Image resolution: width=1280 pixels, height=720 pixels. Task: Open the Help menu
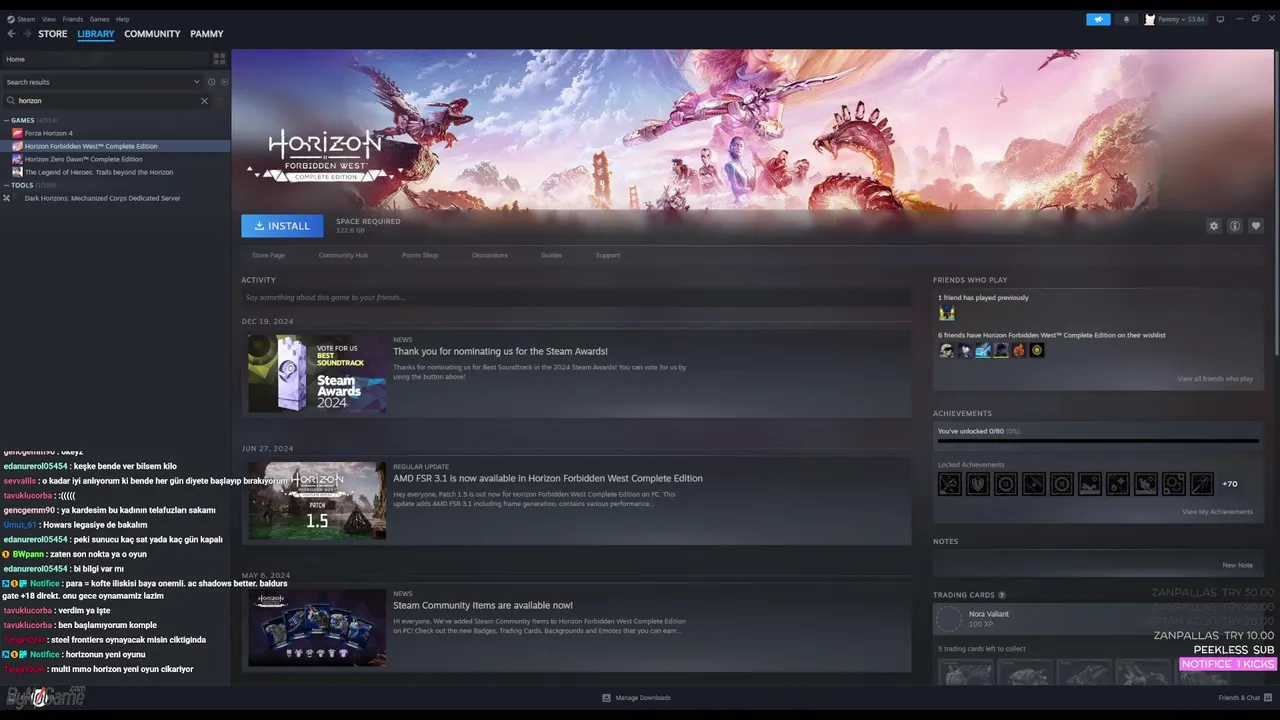(123, 19)
